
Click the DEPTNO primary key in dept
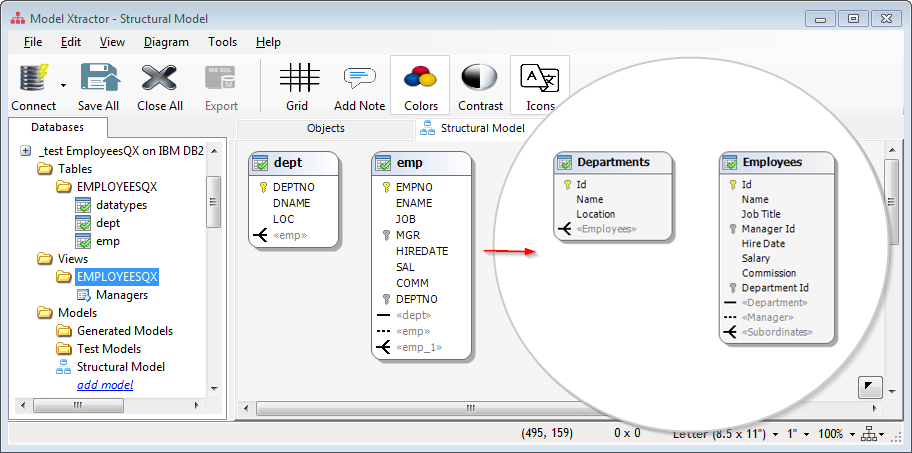coord(293,187)
